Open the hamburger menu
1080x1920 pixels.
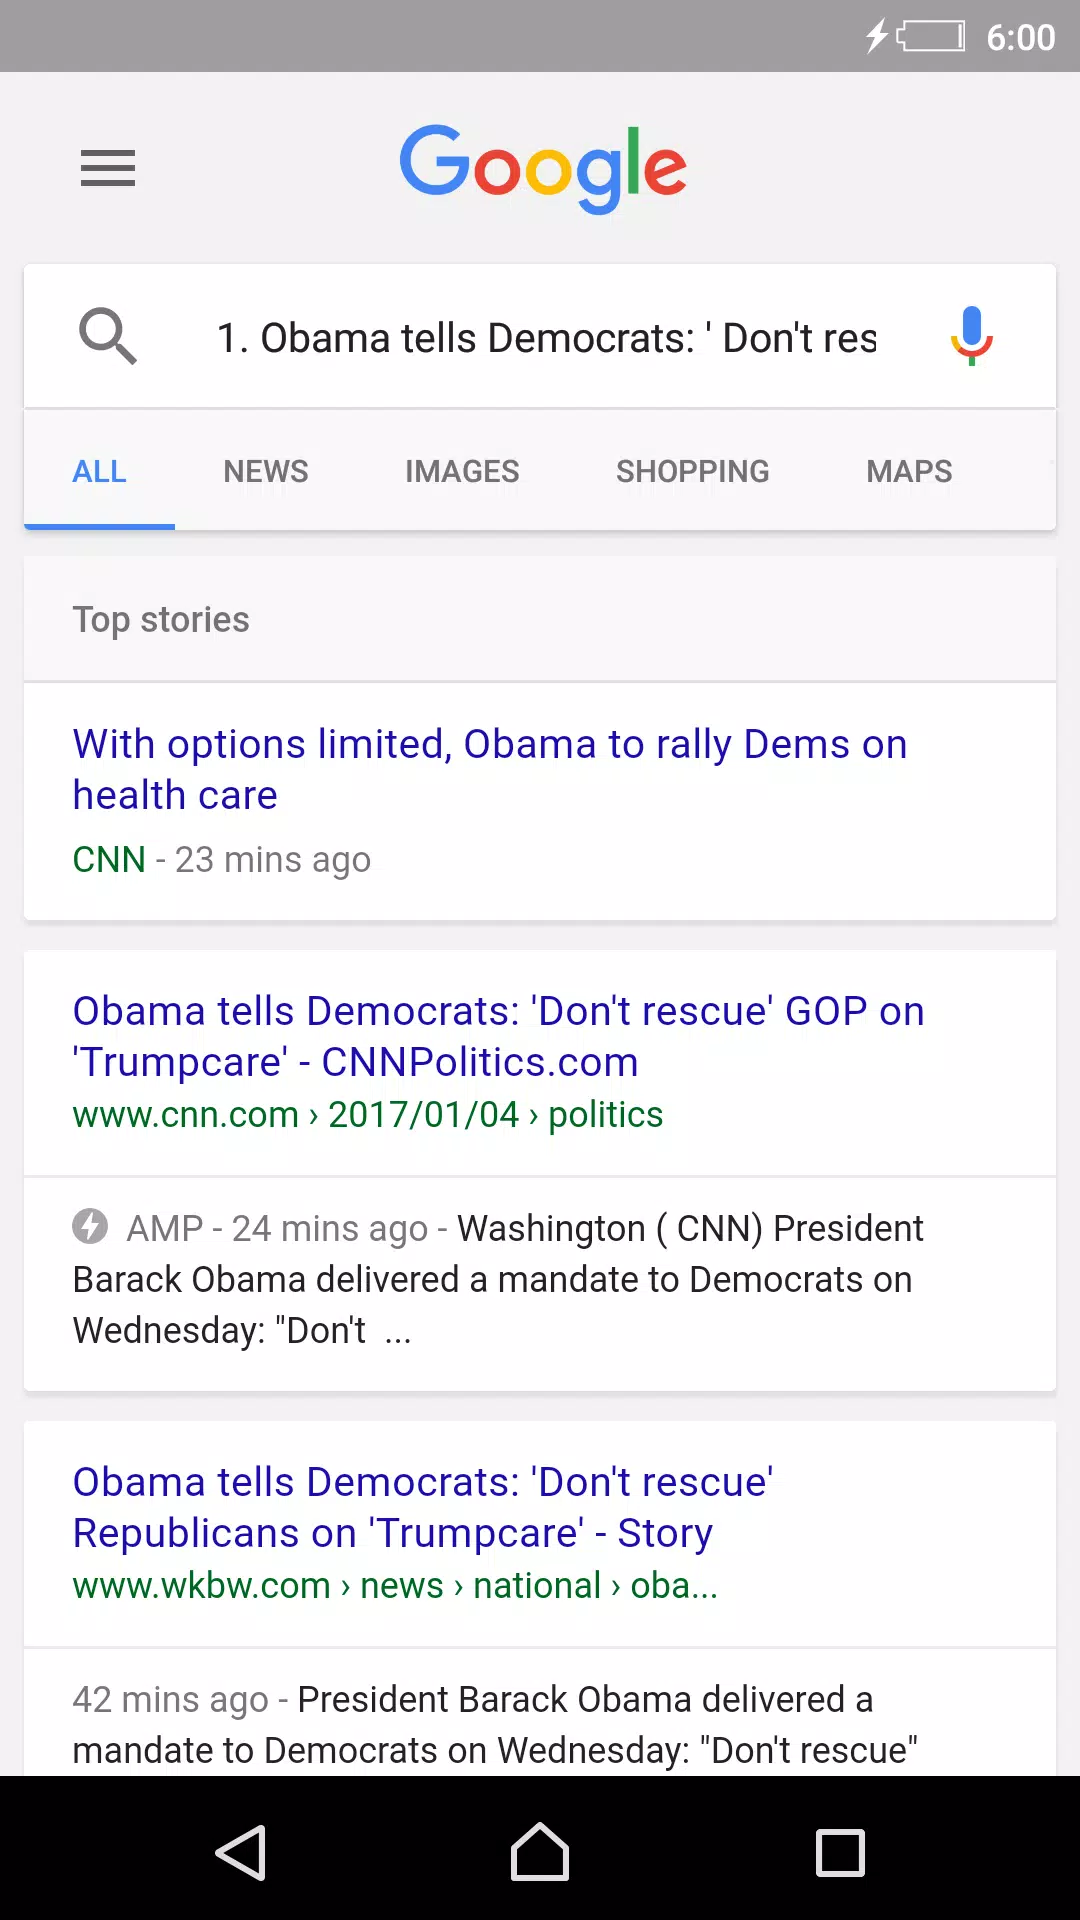click(108, 168)
